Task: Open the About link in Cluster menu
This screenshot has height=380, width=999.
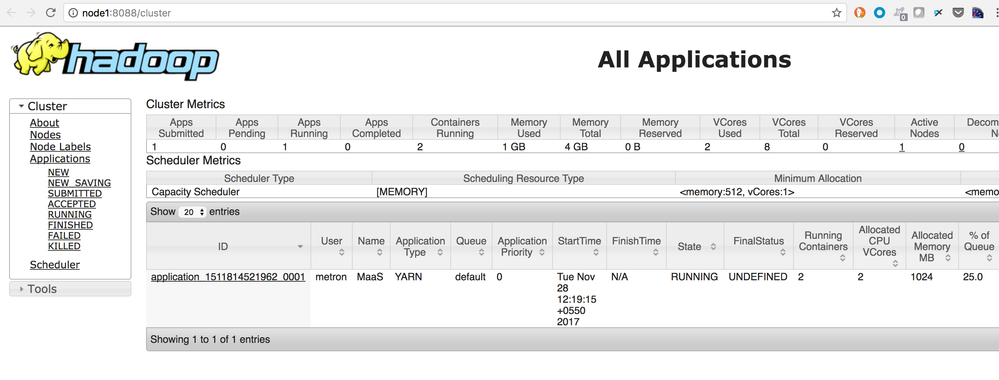Action: click(45, 123)
